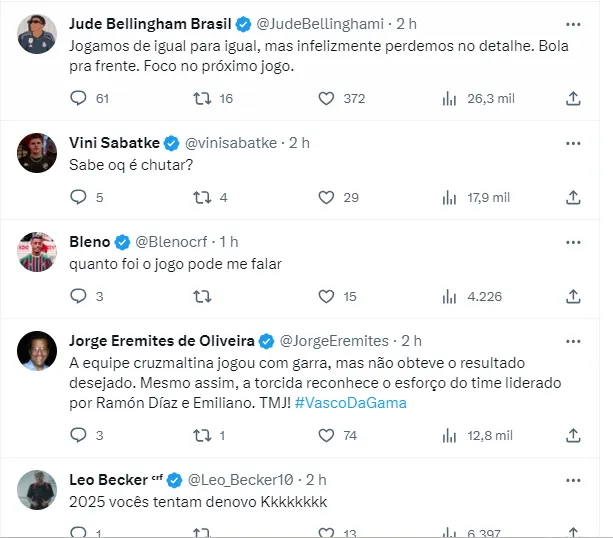Screen dimensions: 613x538
Task: Open more options on Vini Sabatke tweet
Action: 573,142
